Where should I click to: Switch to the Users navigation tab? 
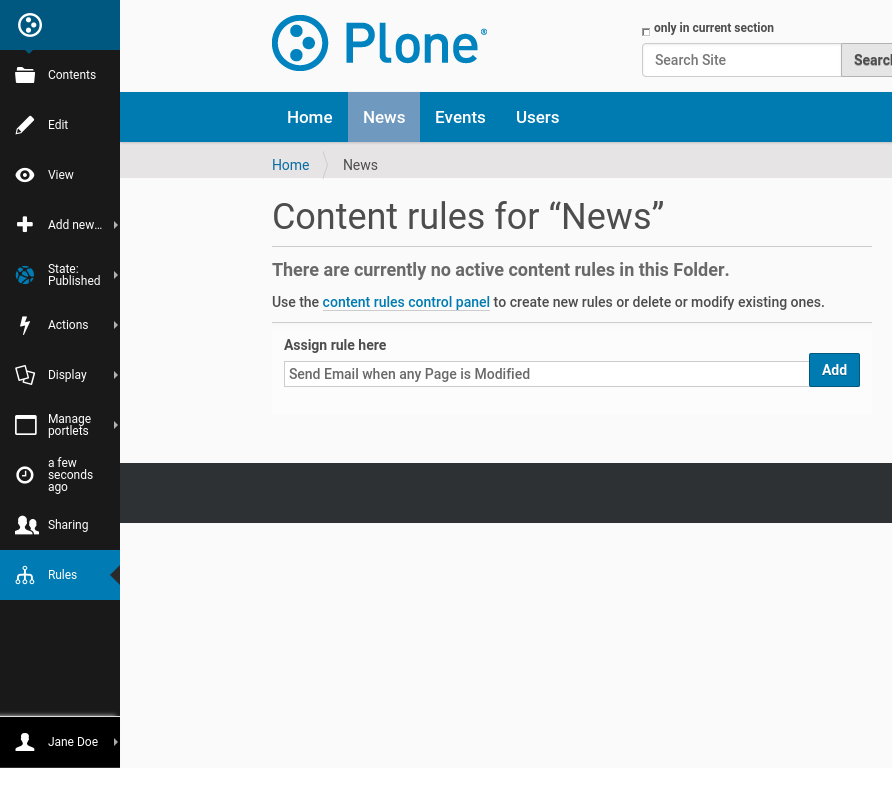tap(537, 117)
